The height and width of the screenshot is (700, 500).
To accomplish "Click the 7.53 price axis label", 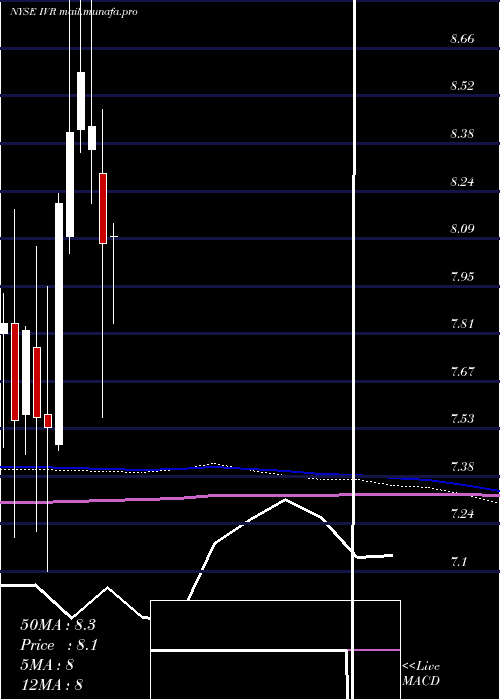I will pos(462,419).
